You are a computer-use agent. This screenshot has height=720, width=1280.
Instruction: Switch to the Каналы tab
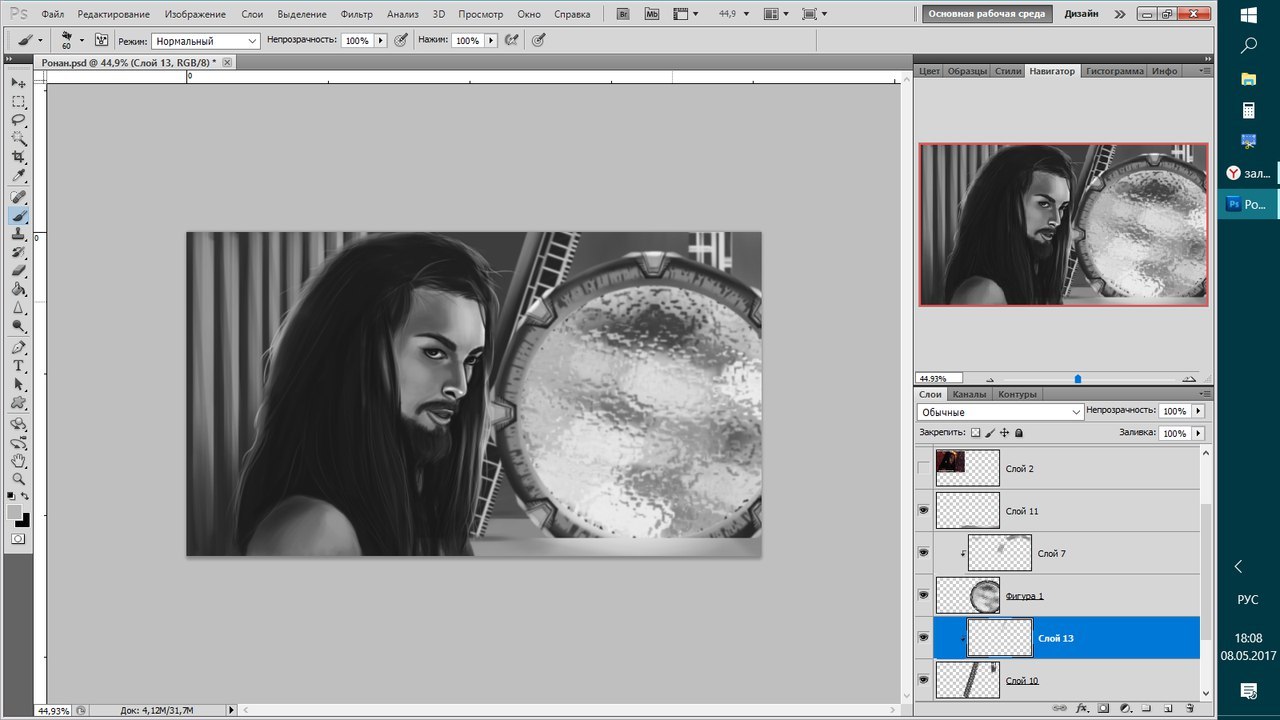tap(969, 394)
